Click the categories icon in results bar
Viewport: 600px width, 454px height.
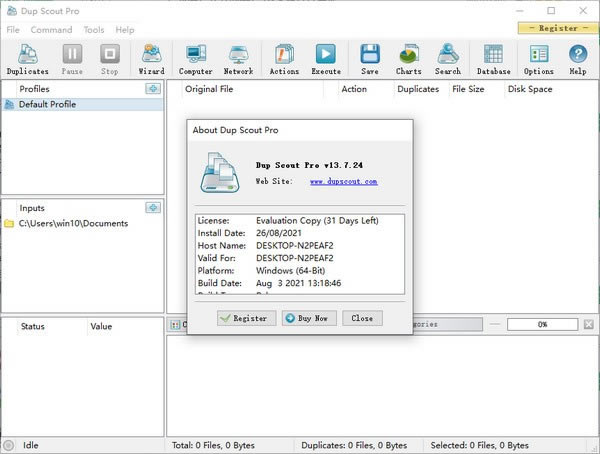[176, 325]
